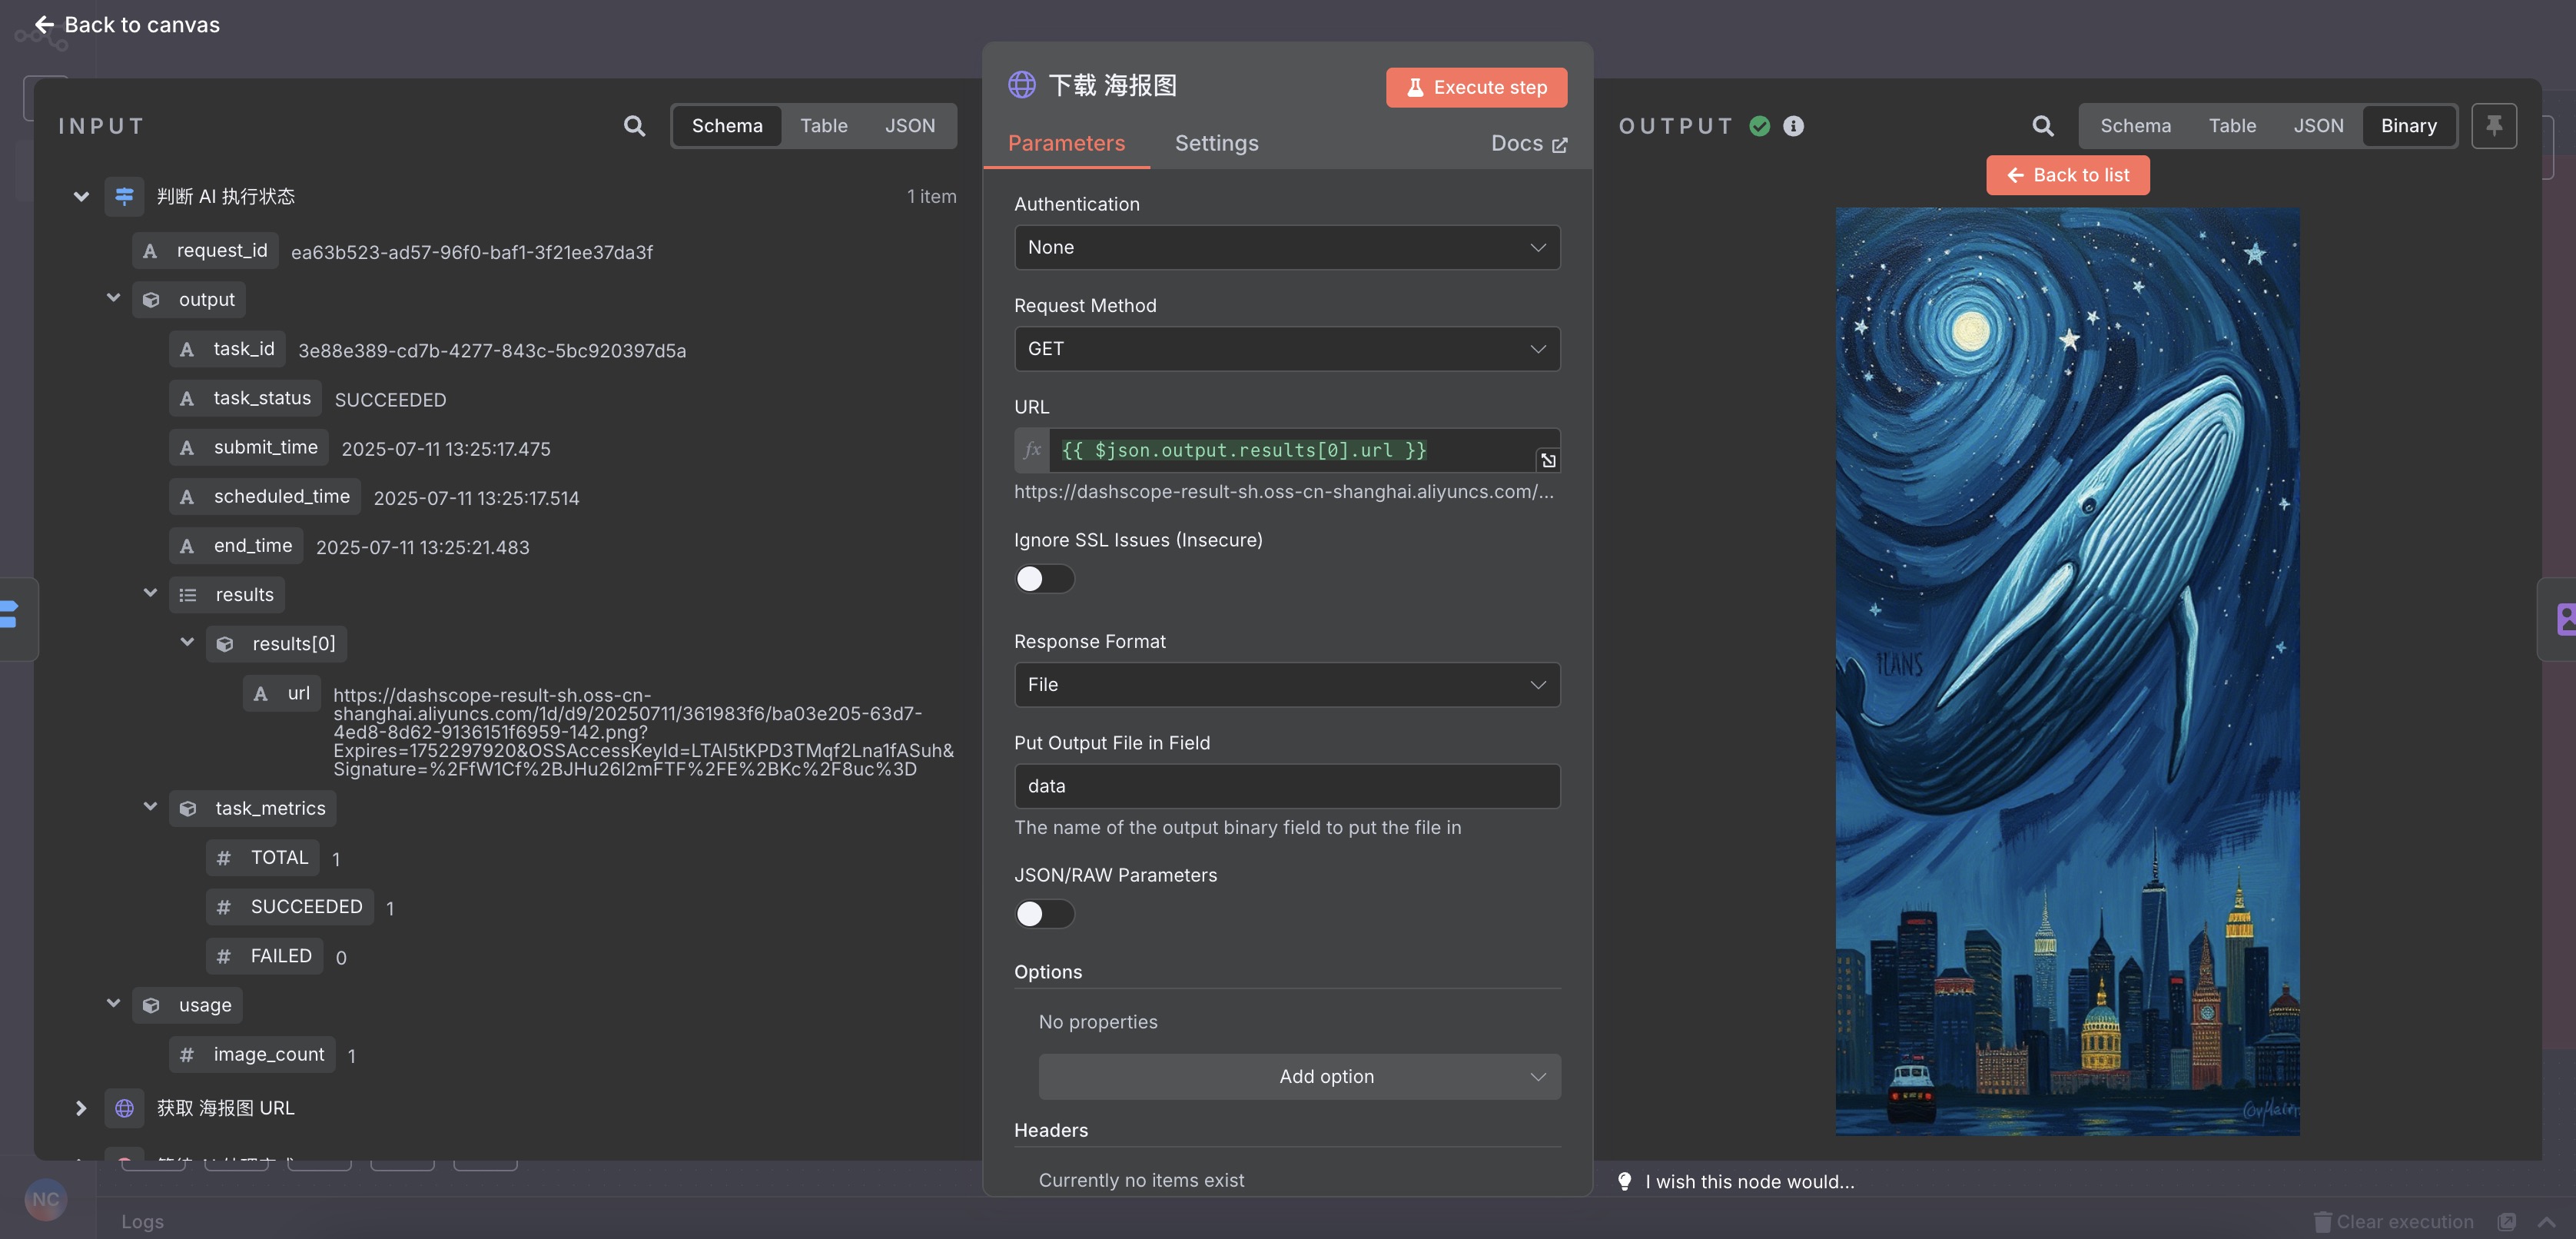This screenshot has width=2576, height=1239.
Task: Click the Logs label at bottom
Action: (x=142, y=1222)
